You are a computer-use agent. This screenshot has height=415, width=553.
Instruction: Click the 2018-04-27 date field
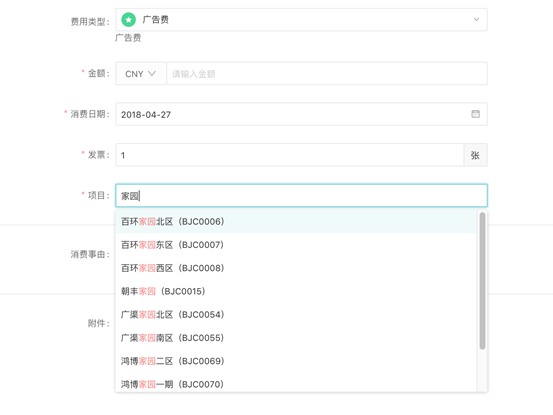(x=301, y=114)
